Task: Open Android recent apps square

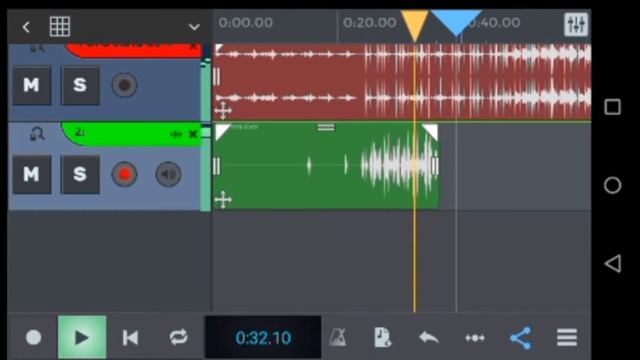Action: click(612, 107)
